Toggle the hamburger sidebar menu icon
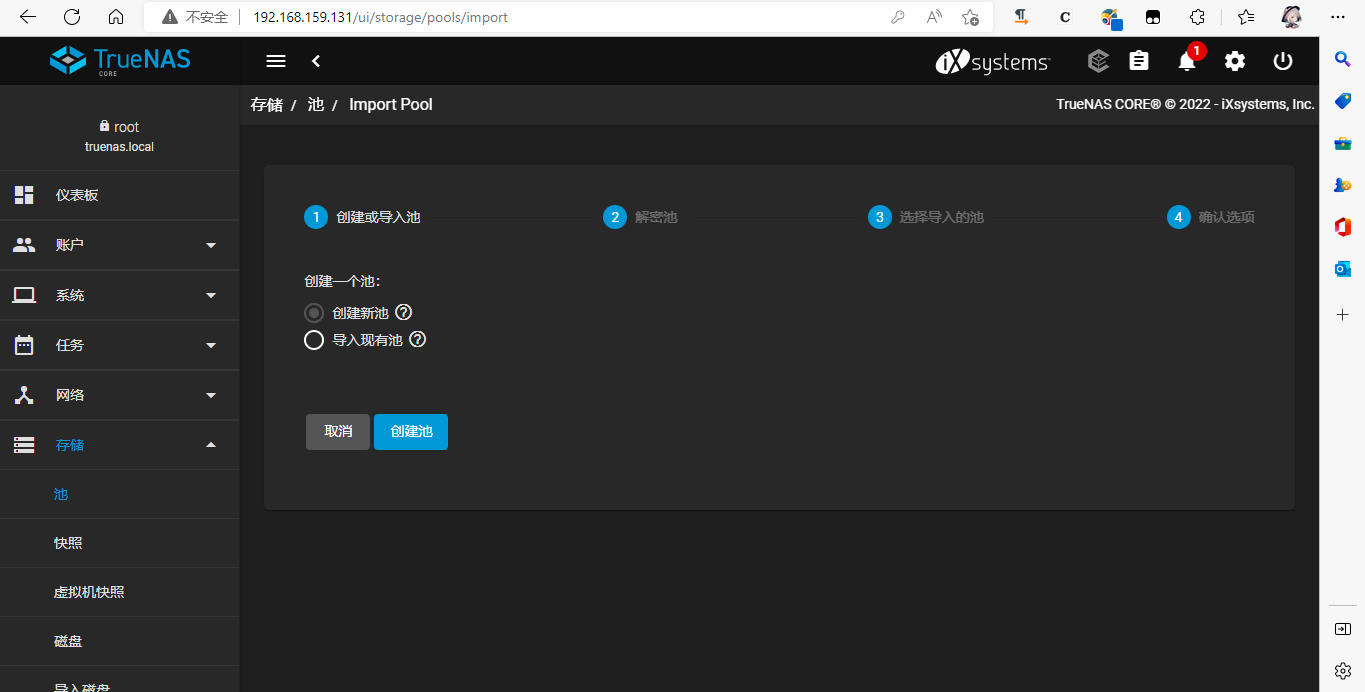The height and width of the screenshot is (692, 1365). (276, 61)
